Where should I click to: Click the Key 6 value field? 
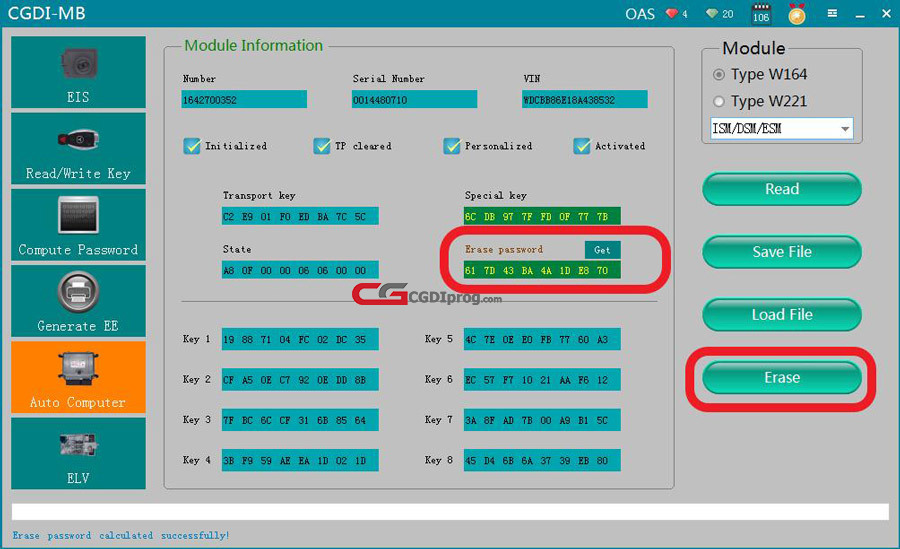pyautogui.click(x=542, y=380)
